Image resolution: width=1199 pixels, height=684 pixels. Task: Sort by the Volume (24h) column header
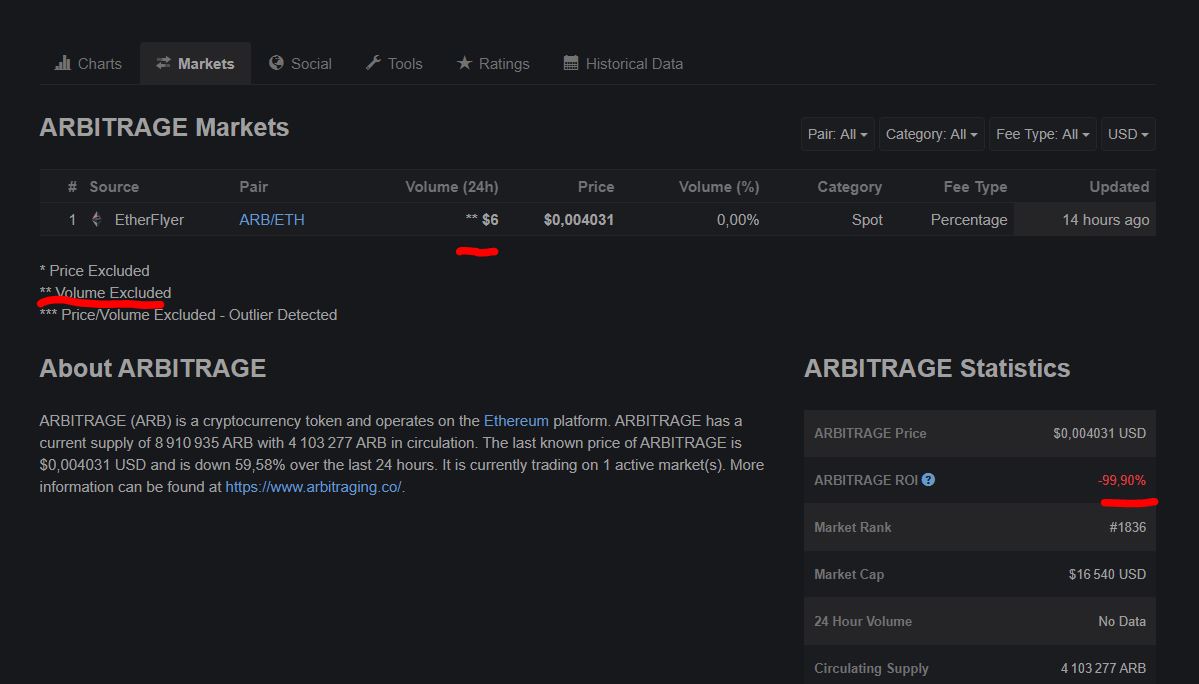click(451, 186)
